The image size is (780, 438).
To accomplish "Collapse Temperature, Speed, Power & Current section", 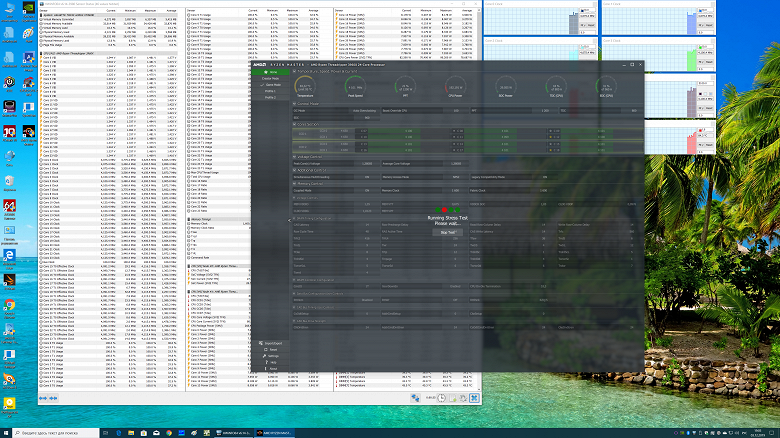I will pos(294,71).
